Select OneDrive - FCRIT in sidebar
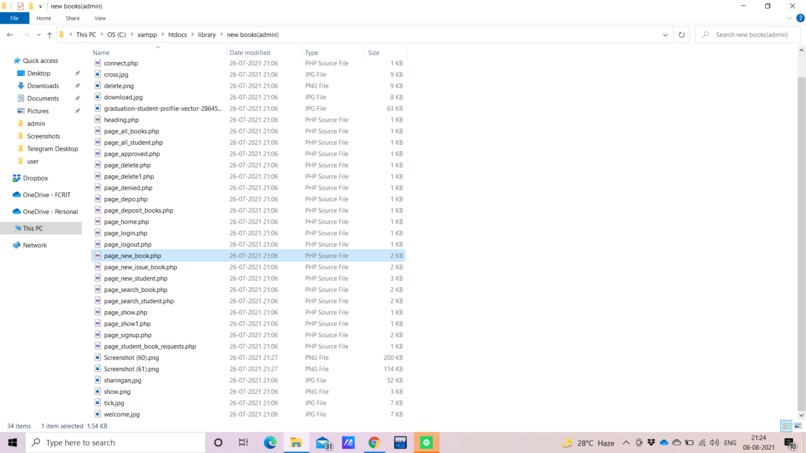The width and height of the screenshot is (806, 453). (46, 195)
